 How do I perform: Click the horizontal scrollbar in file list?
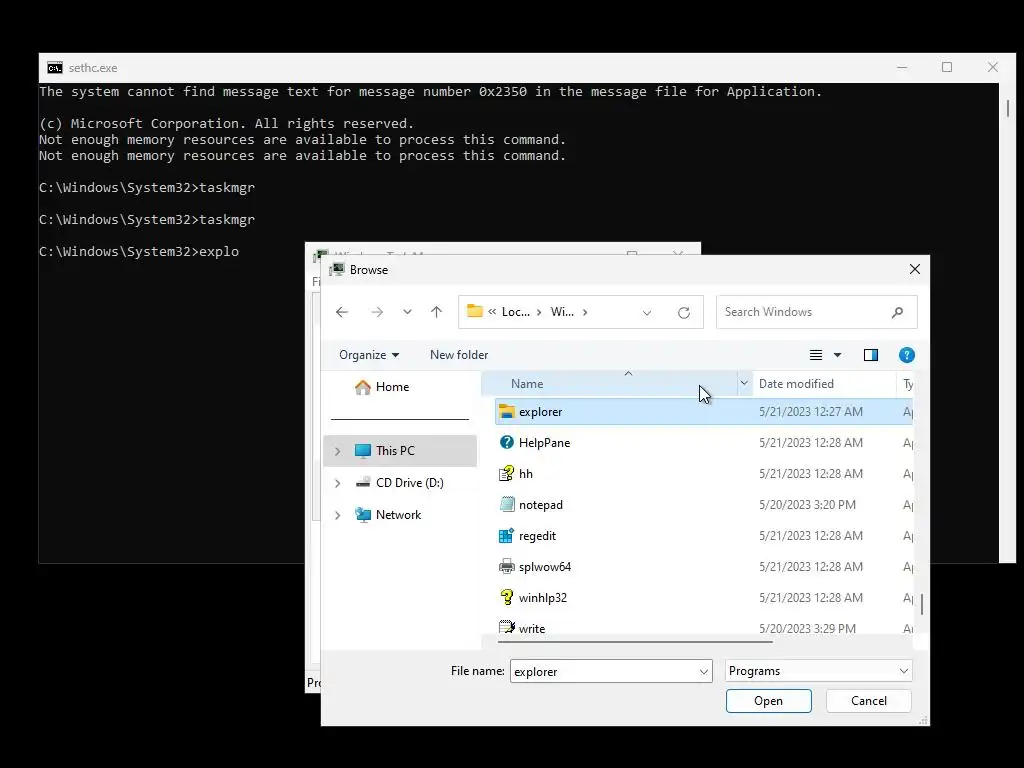635,642
